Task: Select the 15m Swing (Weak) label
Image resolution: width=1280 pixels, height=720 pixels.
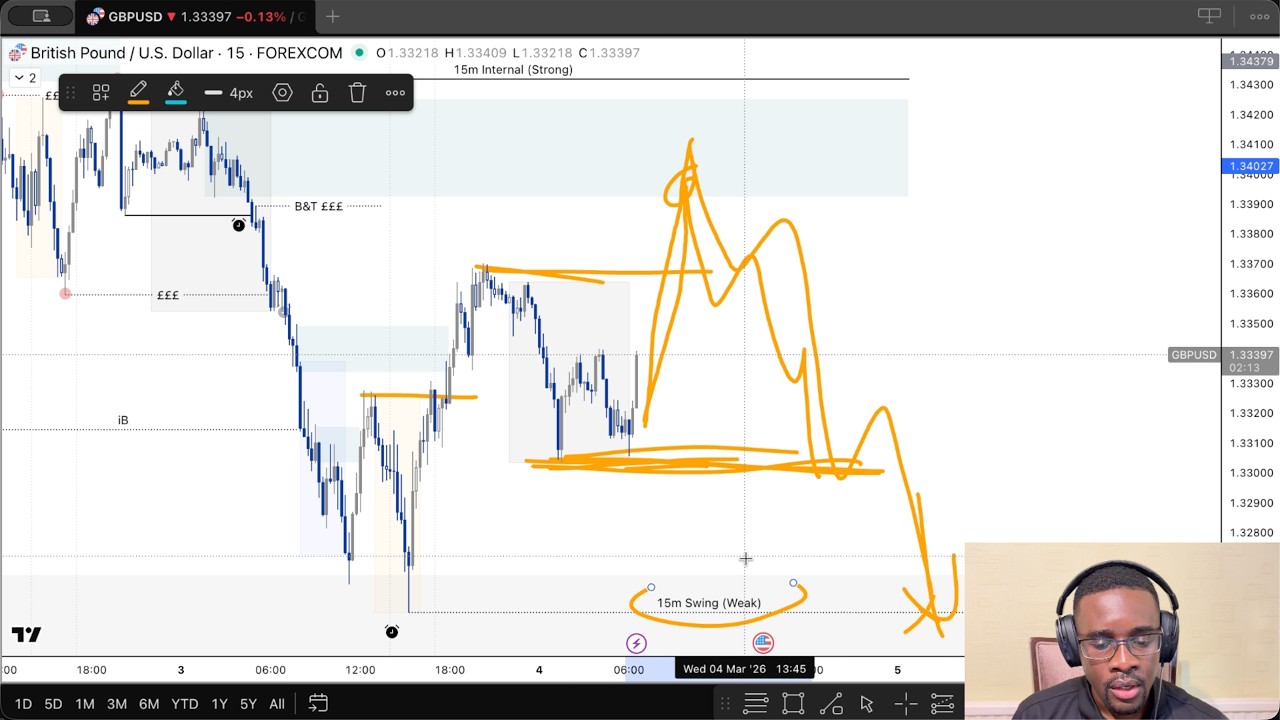Action: tap(708, 603)
